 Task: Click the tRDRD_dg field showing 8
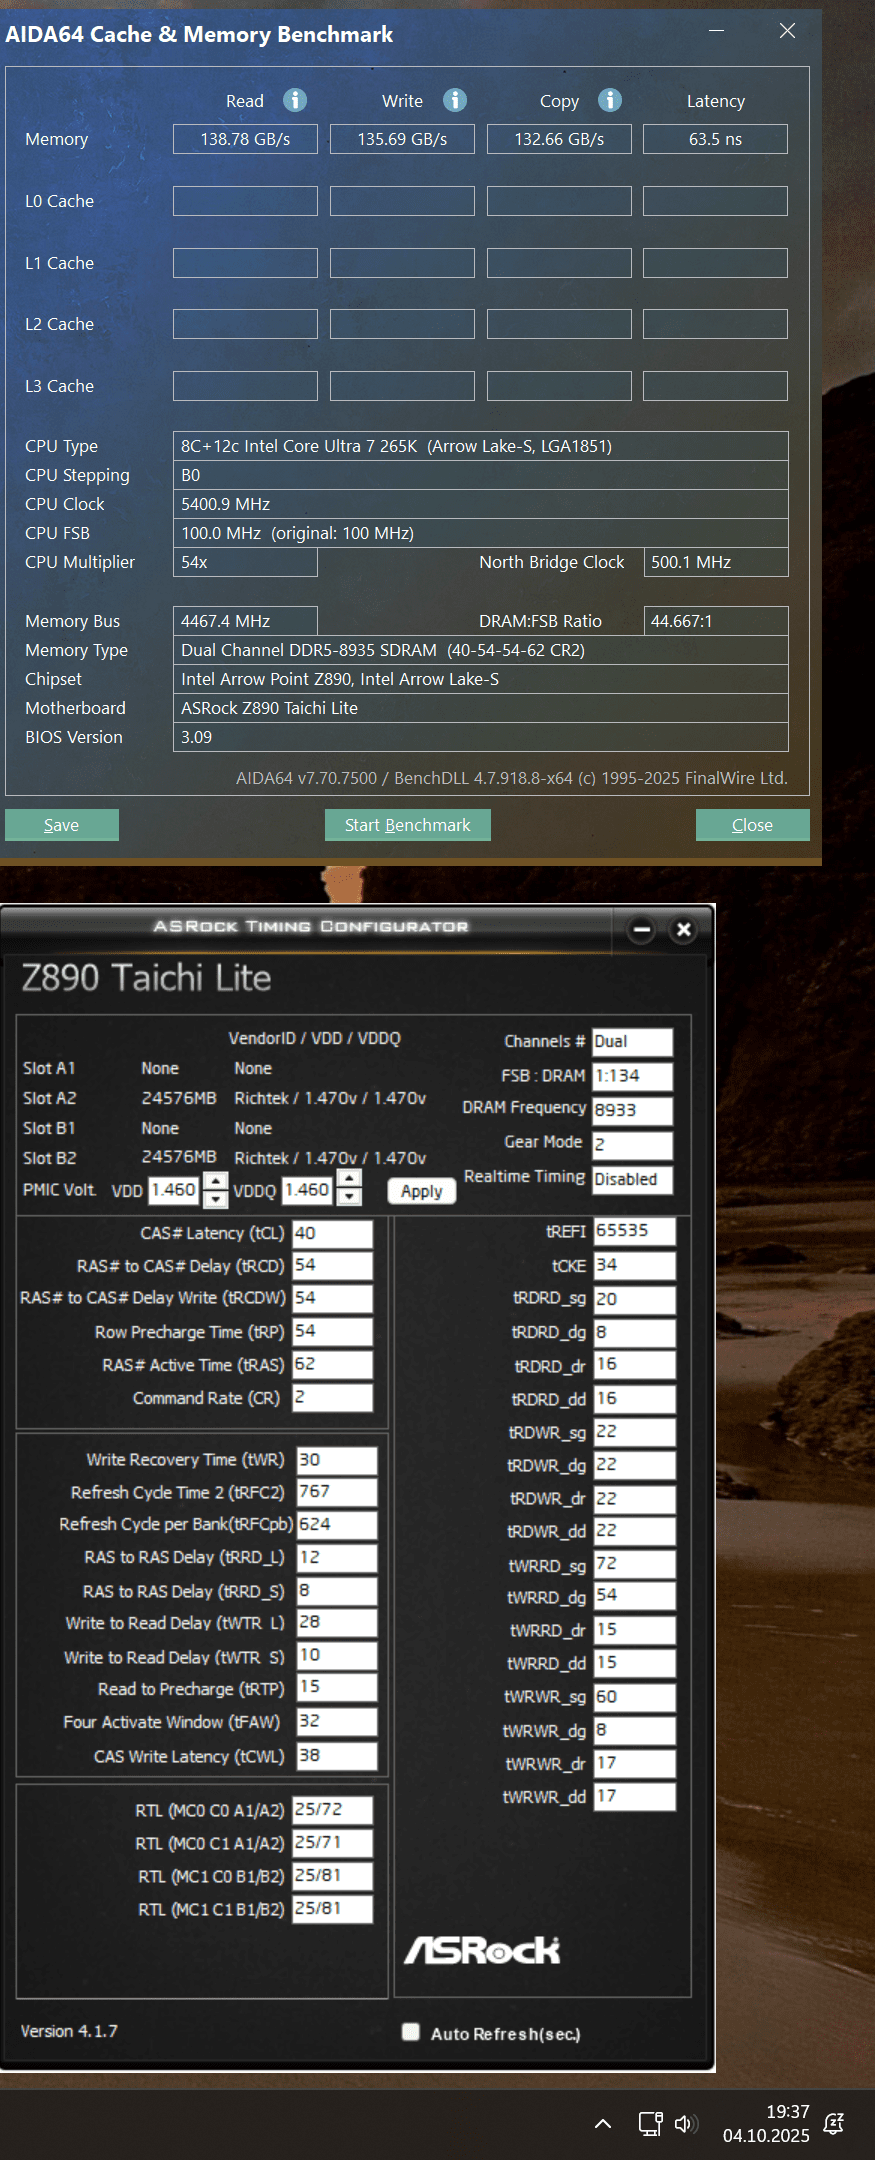pyautogui.click(x=635, y=1333)
